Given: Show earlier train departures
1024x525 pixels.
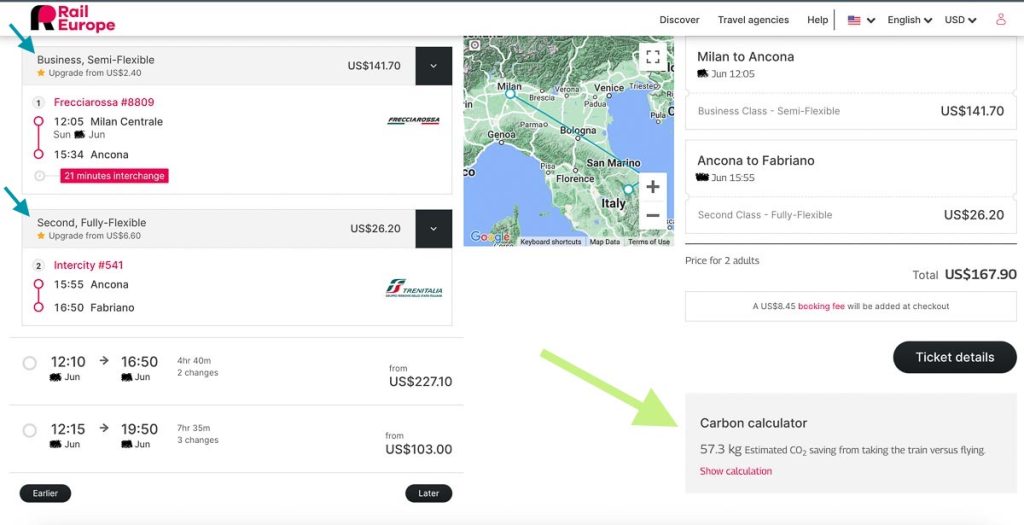Looking at the screenshot, I should click(45, 494).
